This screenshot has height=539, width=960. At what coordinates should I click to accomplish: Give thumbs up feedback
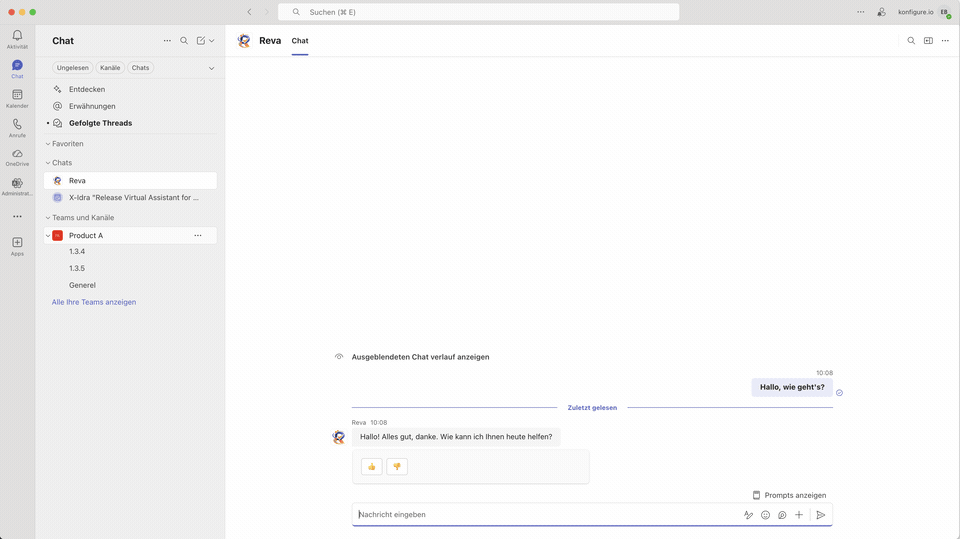point(372,467)
